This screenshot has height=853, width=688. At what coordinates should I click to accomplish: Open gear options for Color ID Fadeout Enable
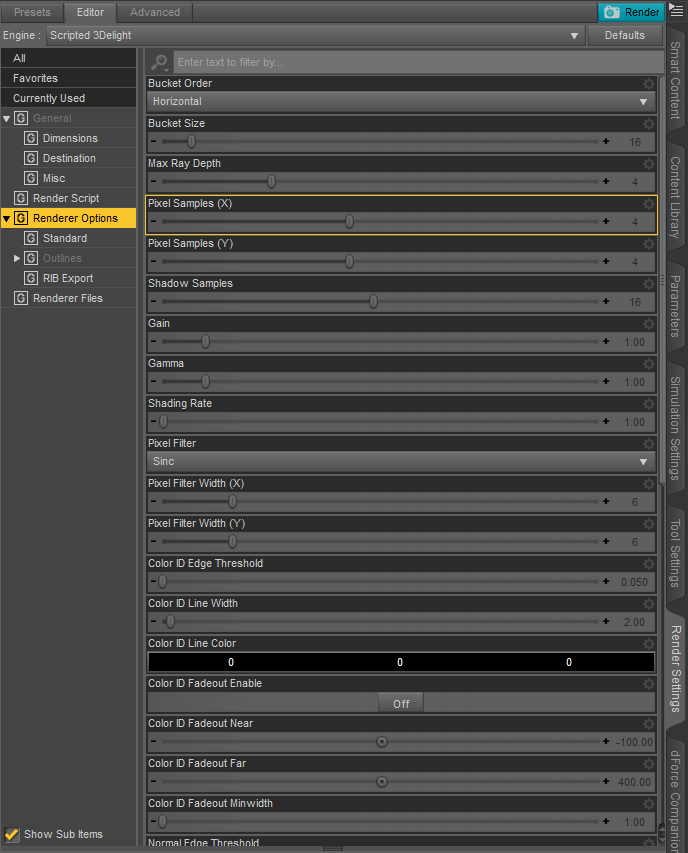tap(648, 684)
